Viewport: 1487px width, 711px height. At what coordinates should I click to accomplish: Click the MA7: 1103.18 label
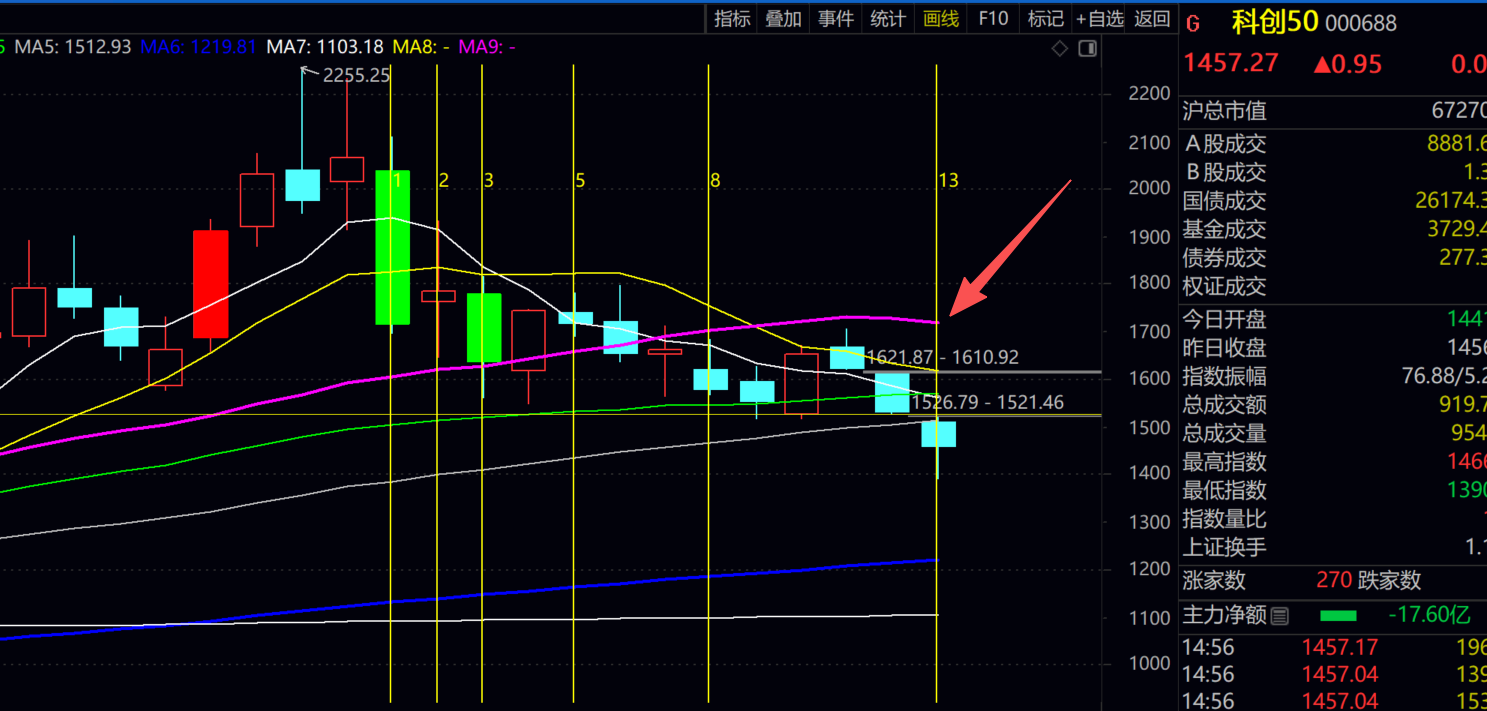pyautogui.click(x=325, y=47)
